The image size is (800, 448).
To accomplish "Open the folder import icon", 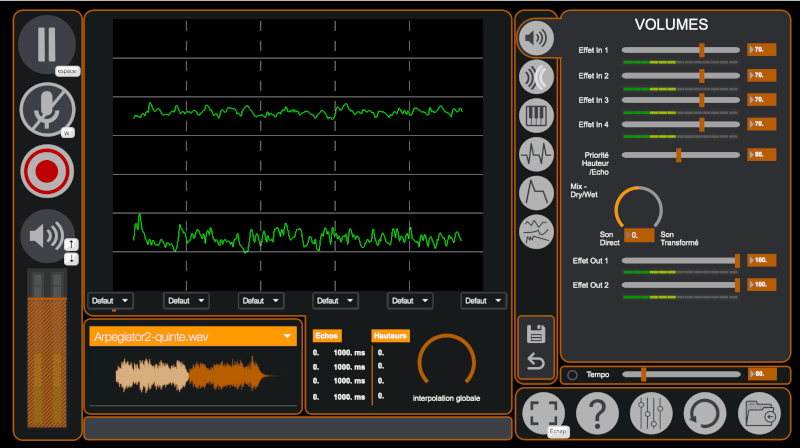I will click(x=758, y=412).
